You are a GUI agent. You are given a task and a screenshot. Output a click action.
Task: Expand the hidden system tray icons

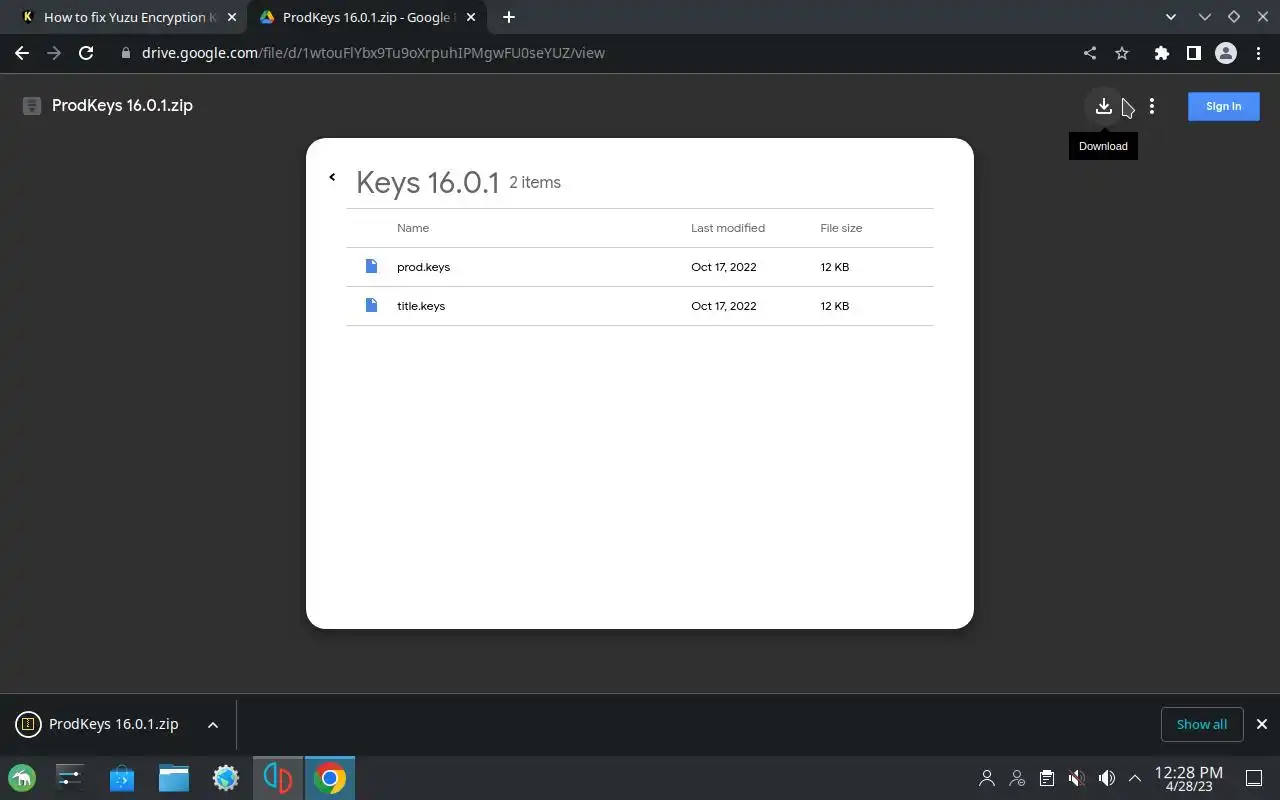coord(1135,778)
